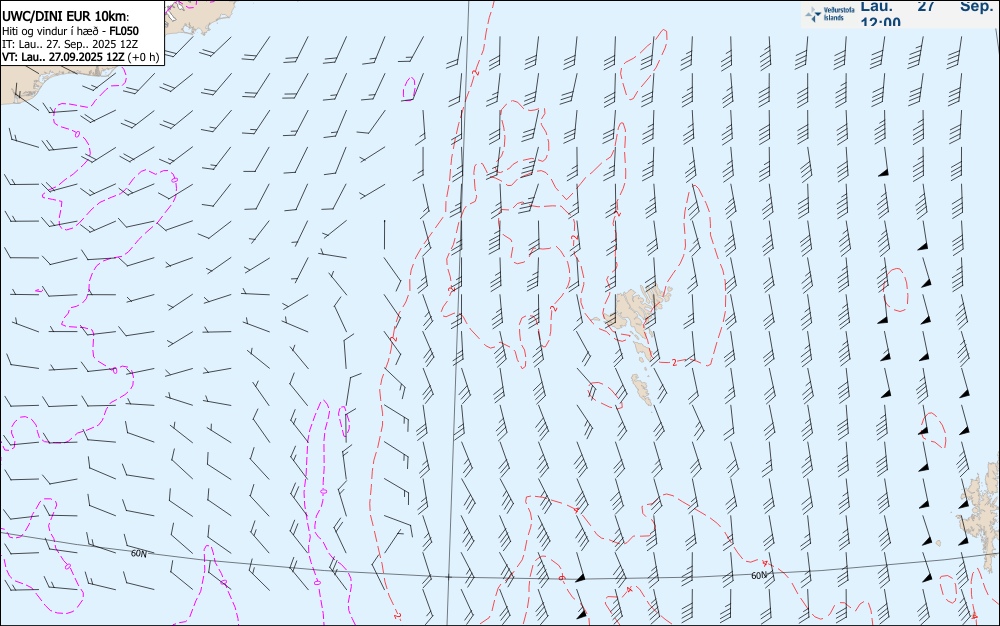The height and width of the screenshot is (626, 1000).
Task: Click the 'UWC/DINI EUR 10km:' map title
Action: tap(66, 17)
